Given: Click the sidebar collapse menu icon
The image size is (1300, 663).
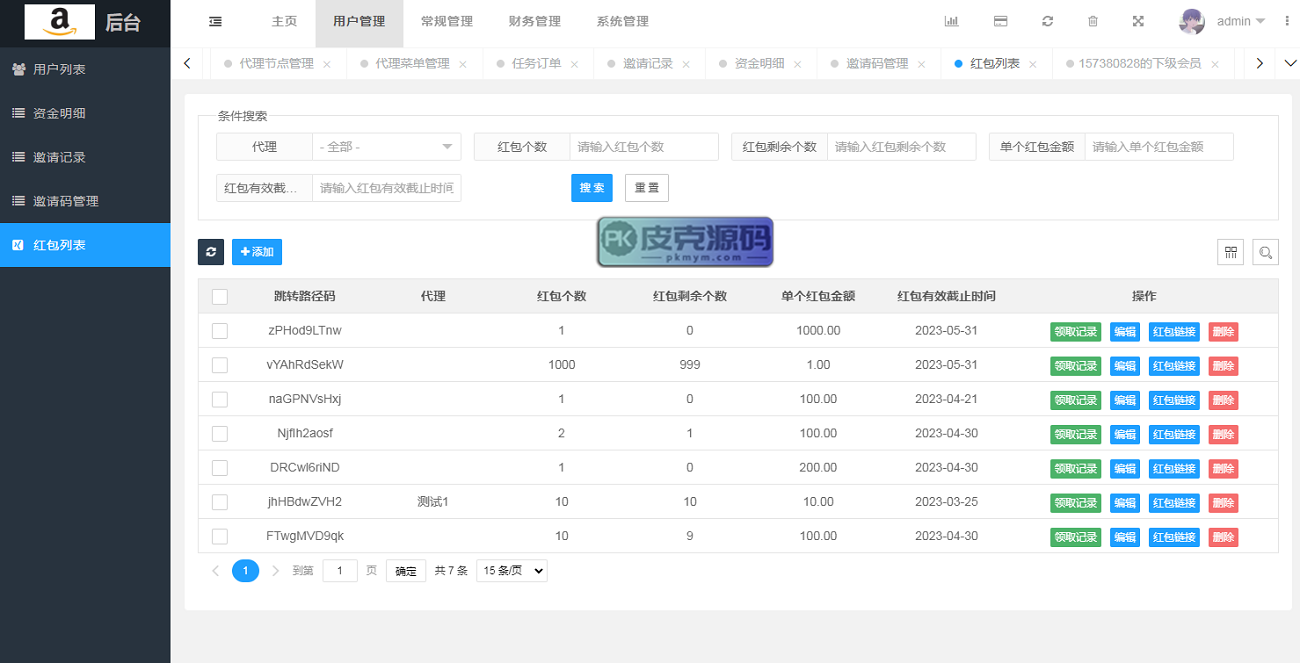Looking at the screenshot, I should (x=215, y=22).
